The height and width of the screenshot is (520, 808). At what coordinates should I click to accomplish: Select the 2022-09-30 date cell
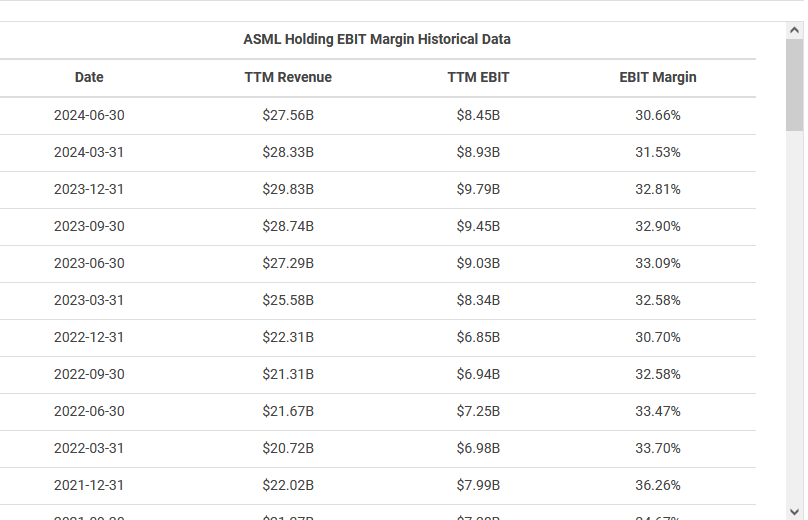click(x=89, y=375)
